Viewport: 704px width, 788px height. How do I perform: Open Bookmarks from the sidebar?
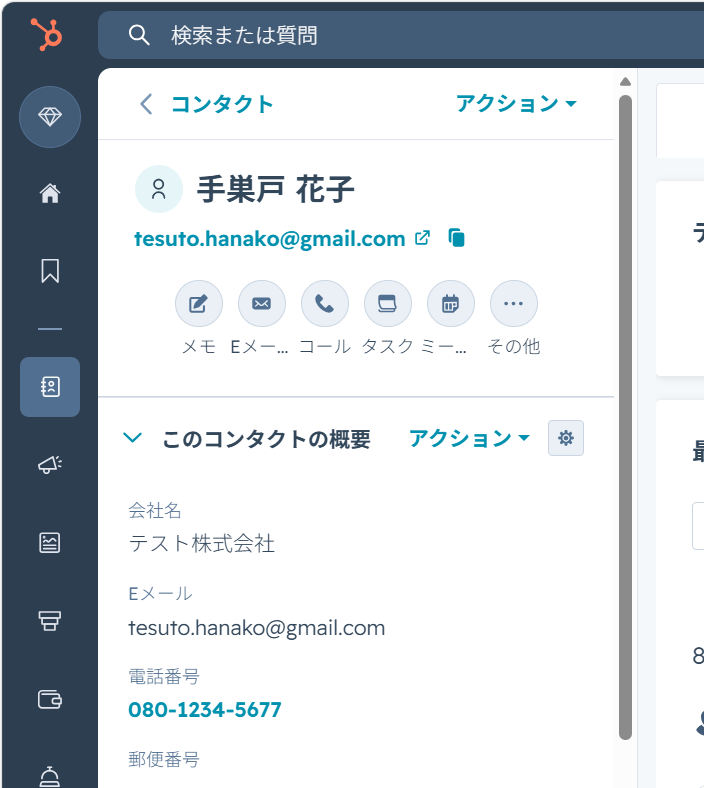[x=50, y=271]
